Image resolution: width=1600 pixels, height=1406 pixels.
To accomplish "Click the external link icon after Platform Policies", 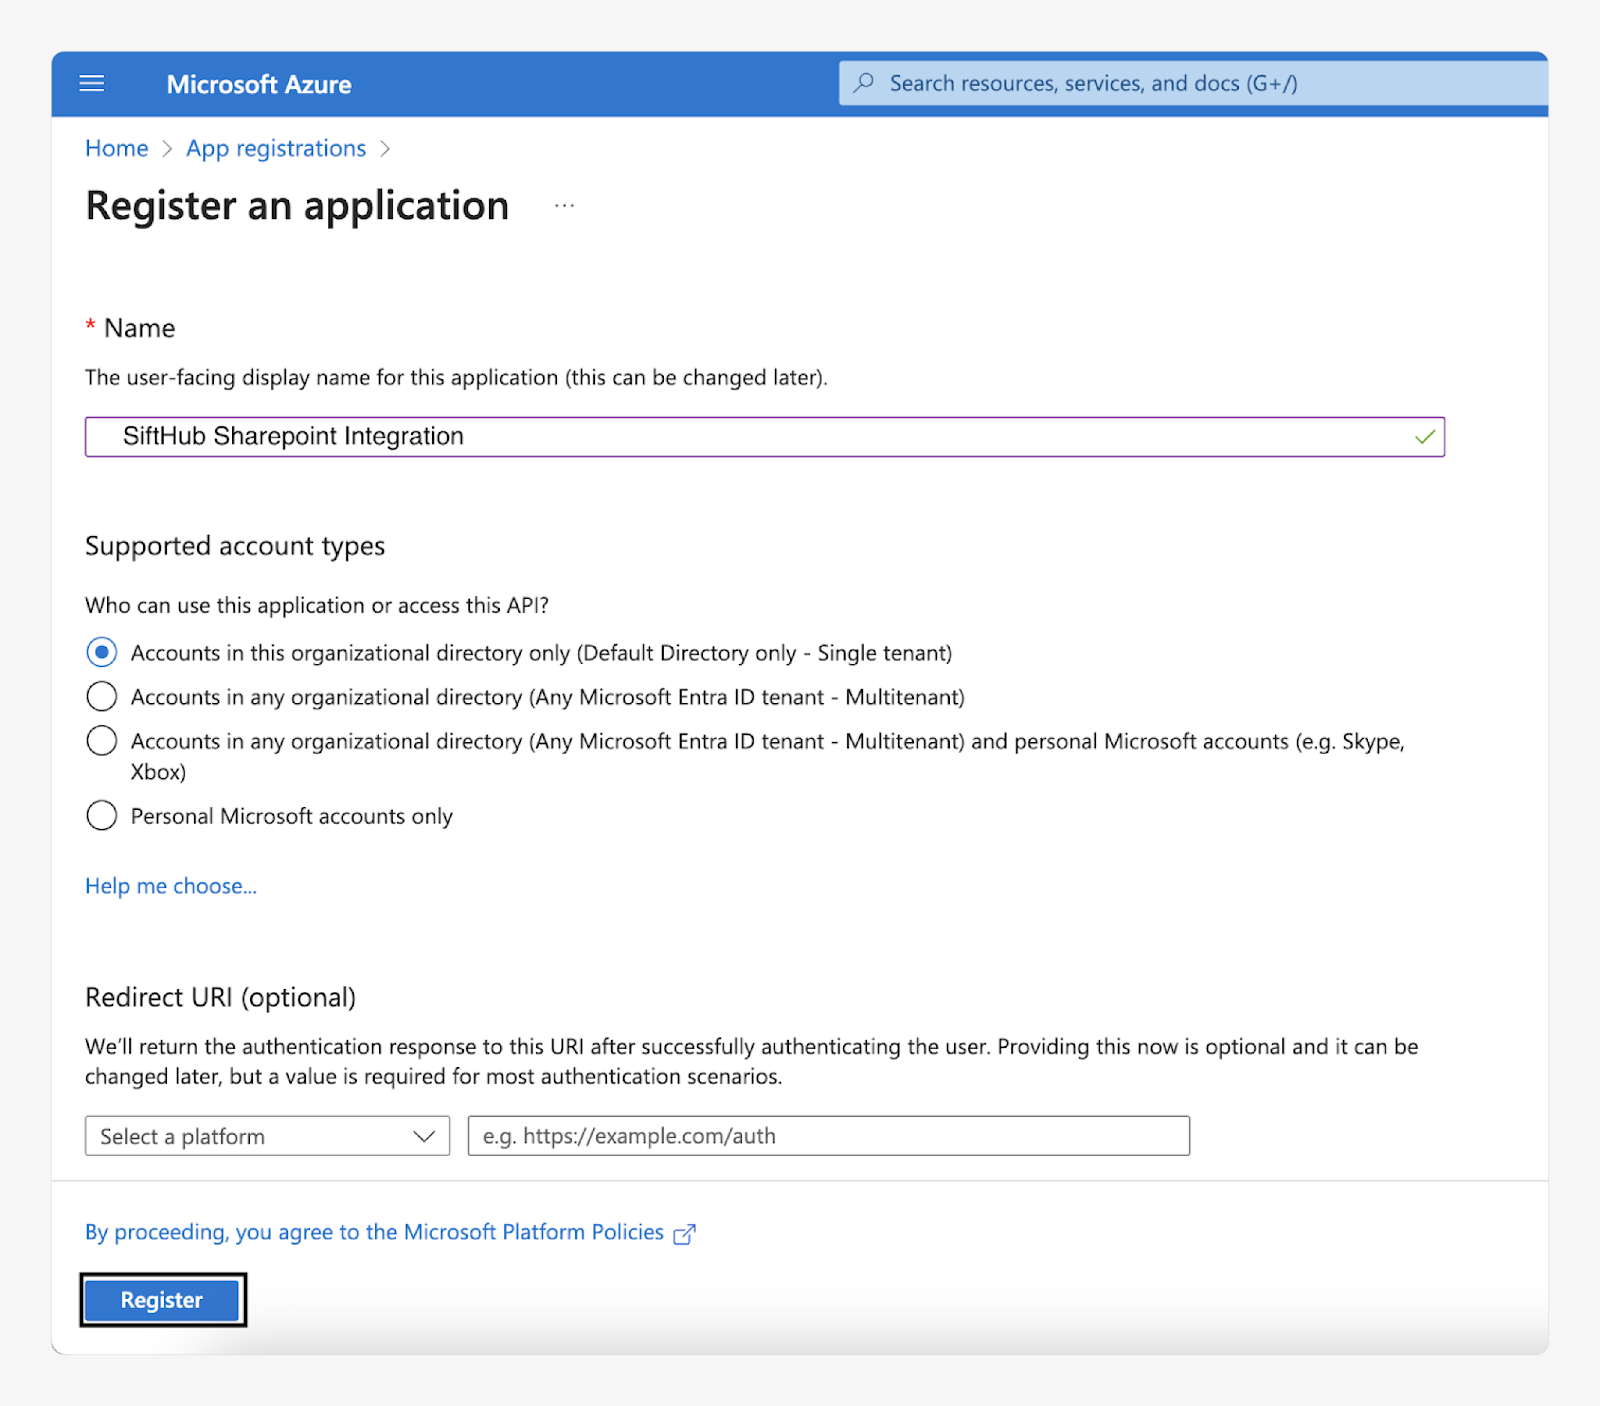I will tap(684, 1234).
